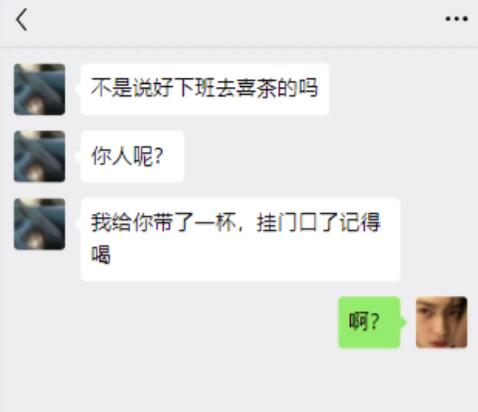478x412 pixels.
Task: Select the long message about 挂门口了记得喝
Action: (x=240, y=240)
